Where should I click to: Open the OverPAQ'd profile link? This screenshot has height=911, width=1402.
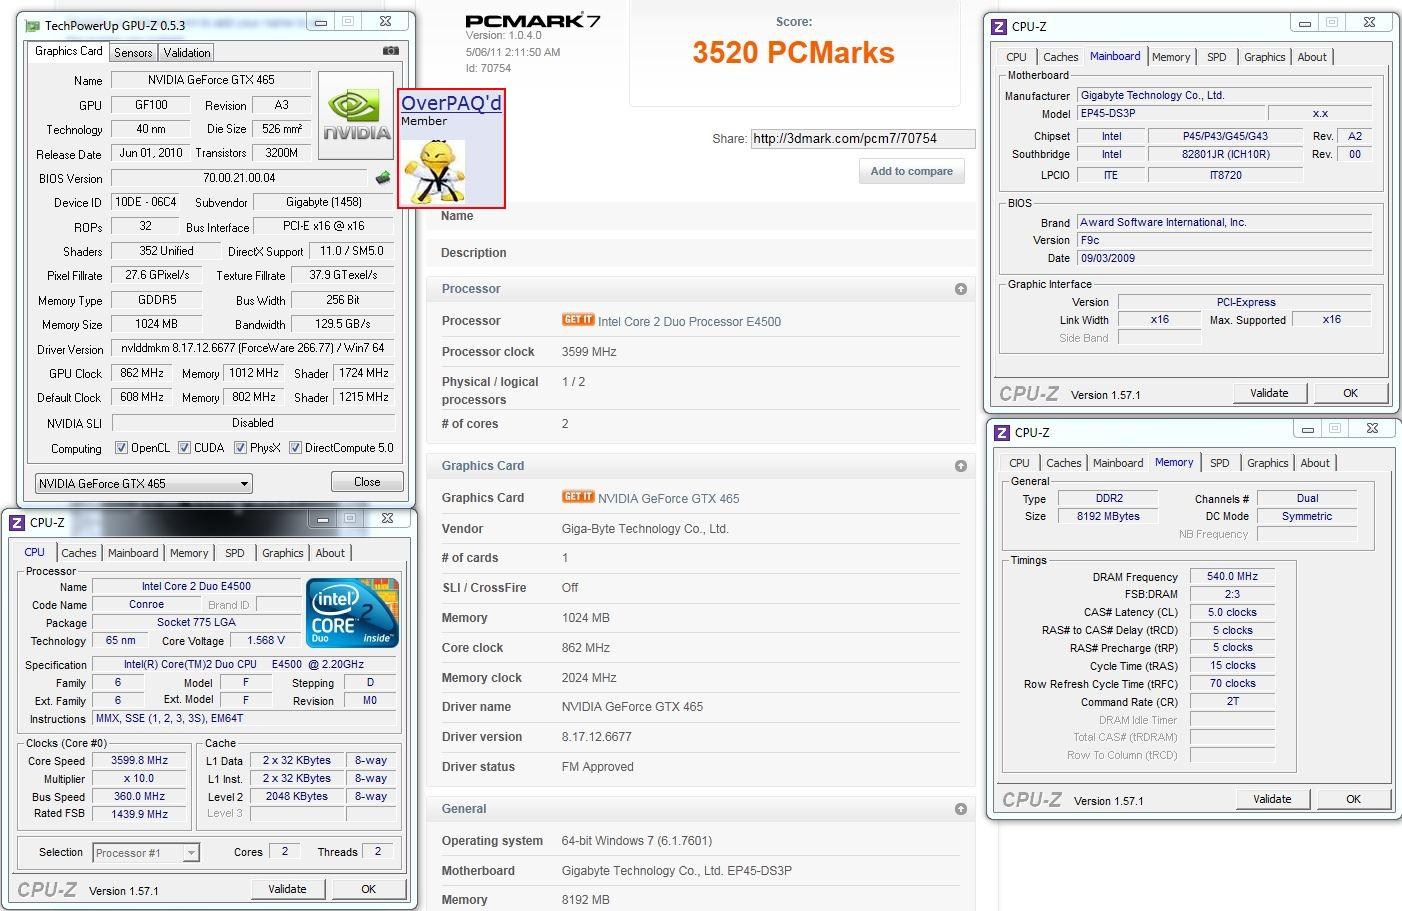point(451,103)
